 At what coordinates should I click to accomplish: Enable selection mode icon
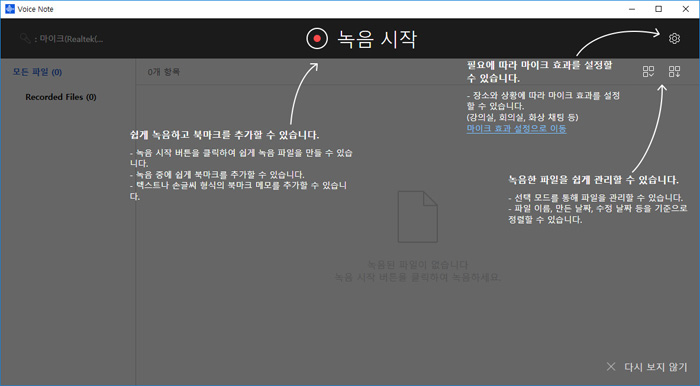[x=648, y=71]
